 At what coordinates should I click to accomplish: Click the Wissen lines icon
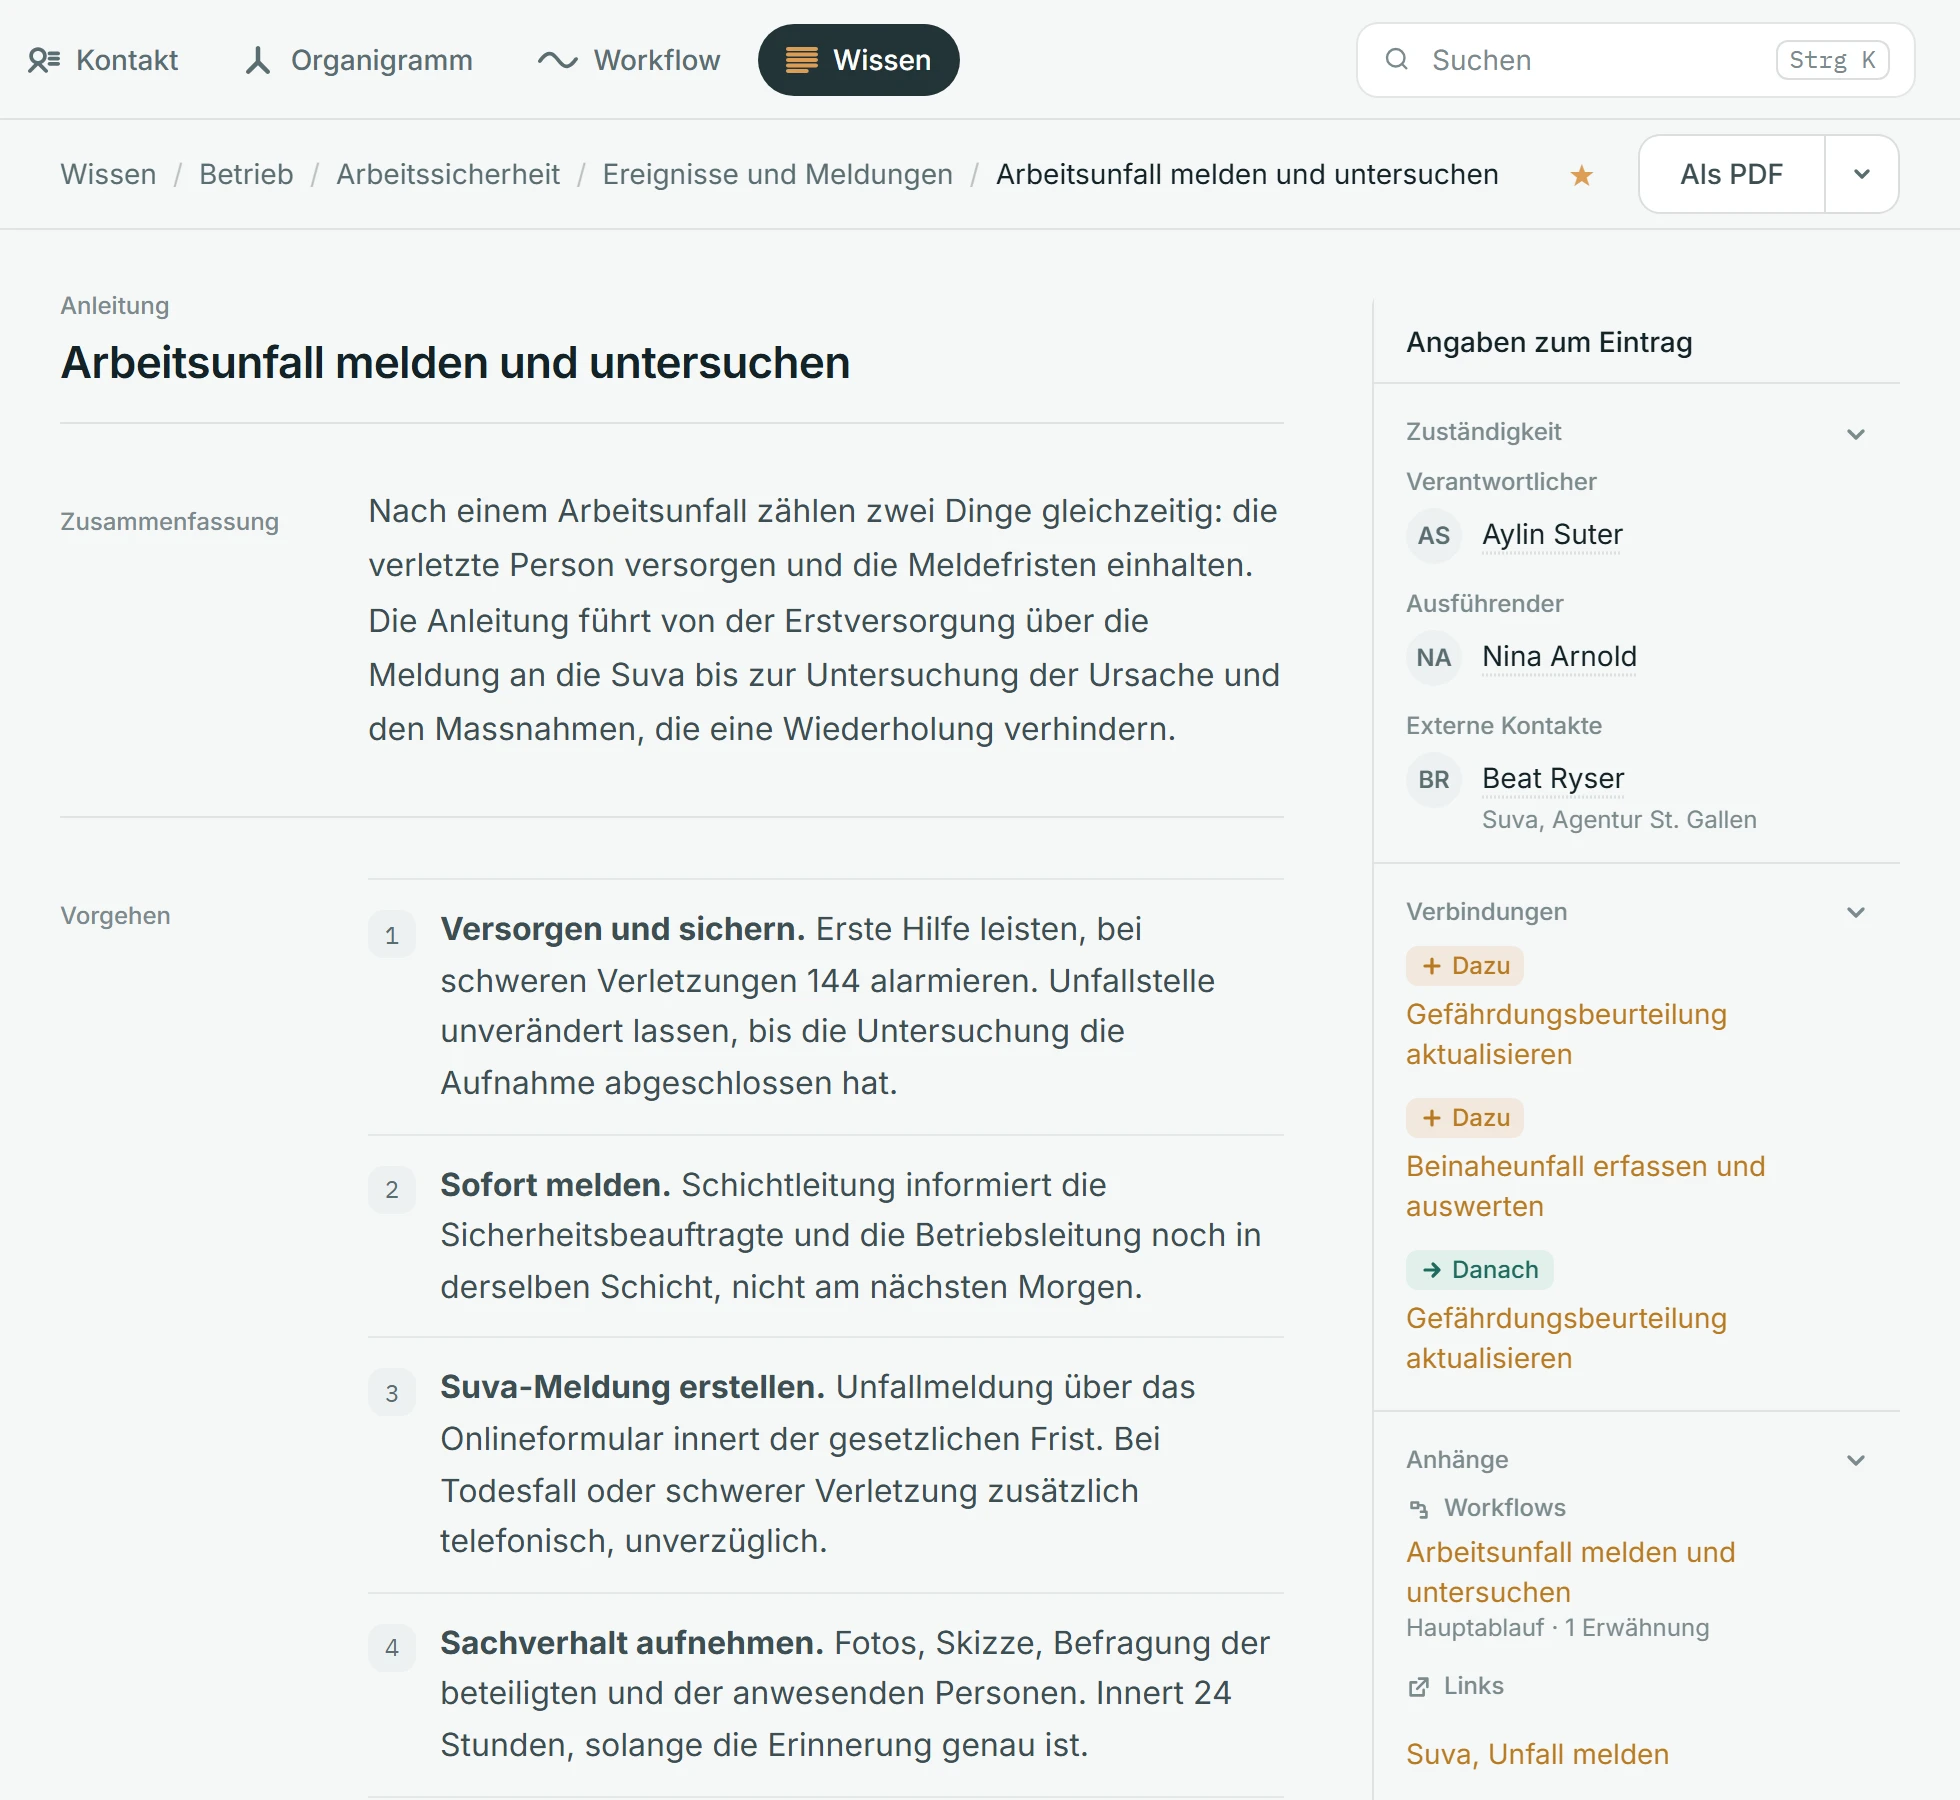tap(801, 60)
